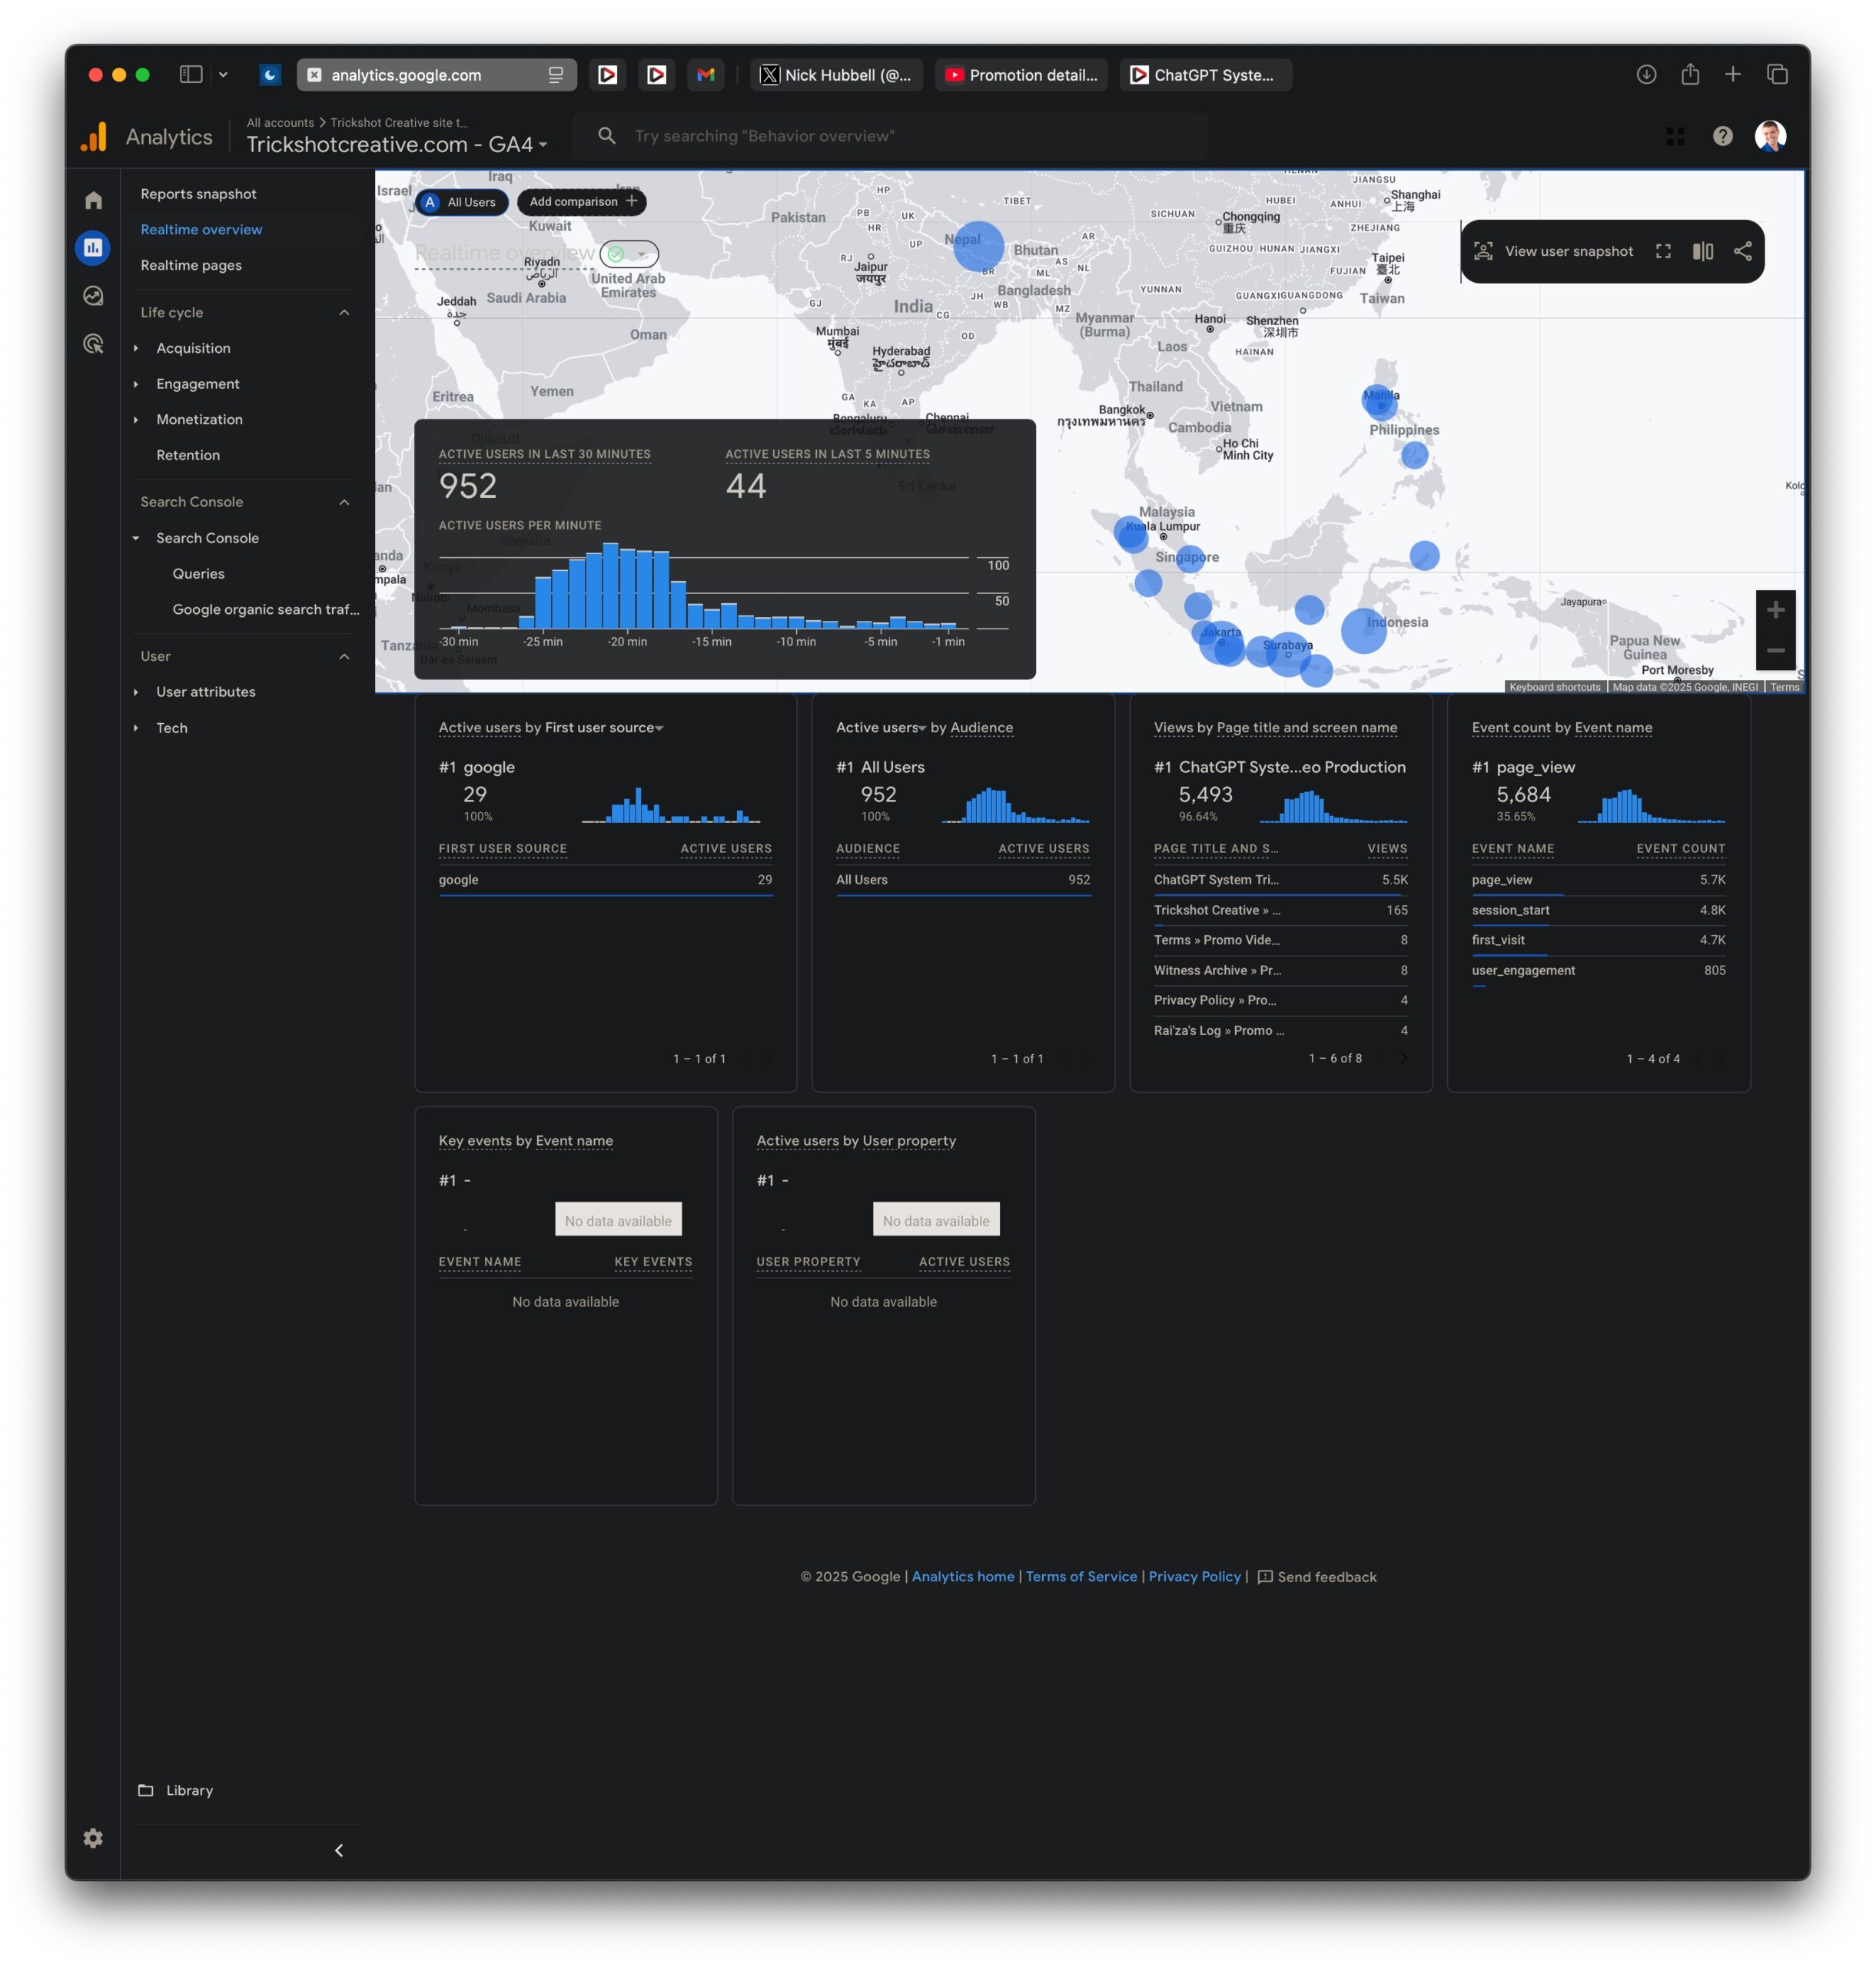This screenshot has height=1967, width=1876.
Task: Click the Analytics logo
Action: pos(93,137)
